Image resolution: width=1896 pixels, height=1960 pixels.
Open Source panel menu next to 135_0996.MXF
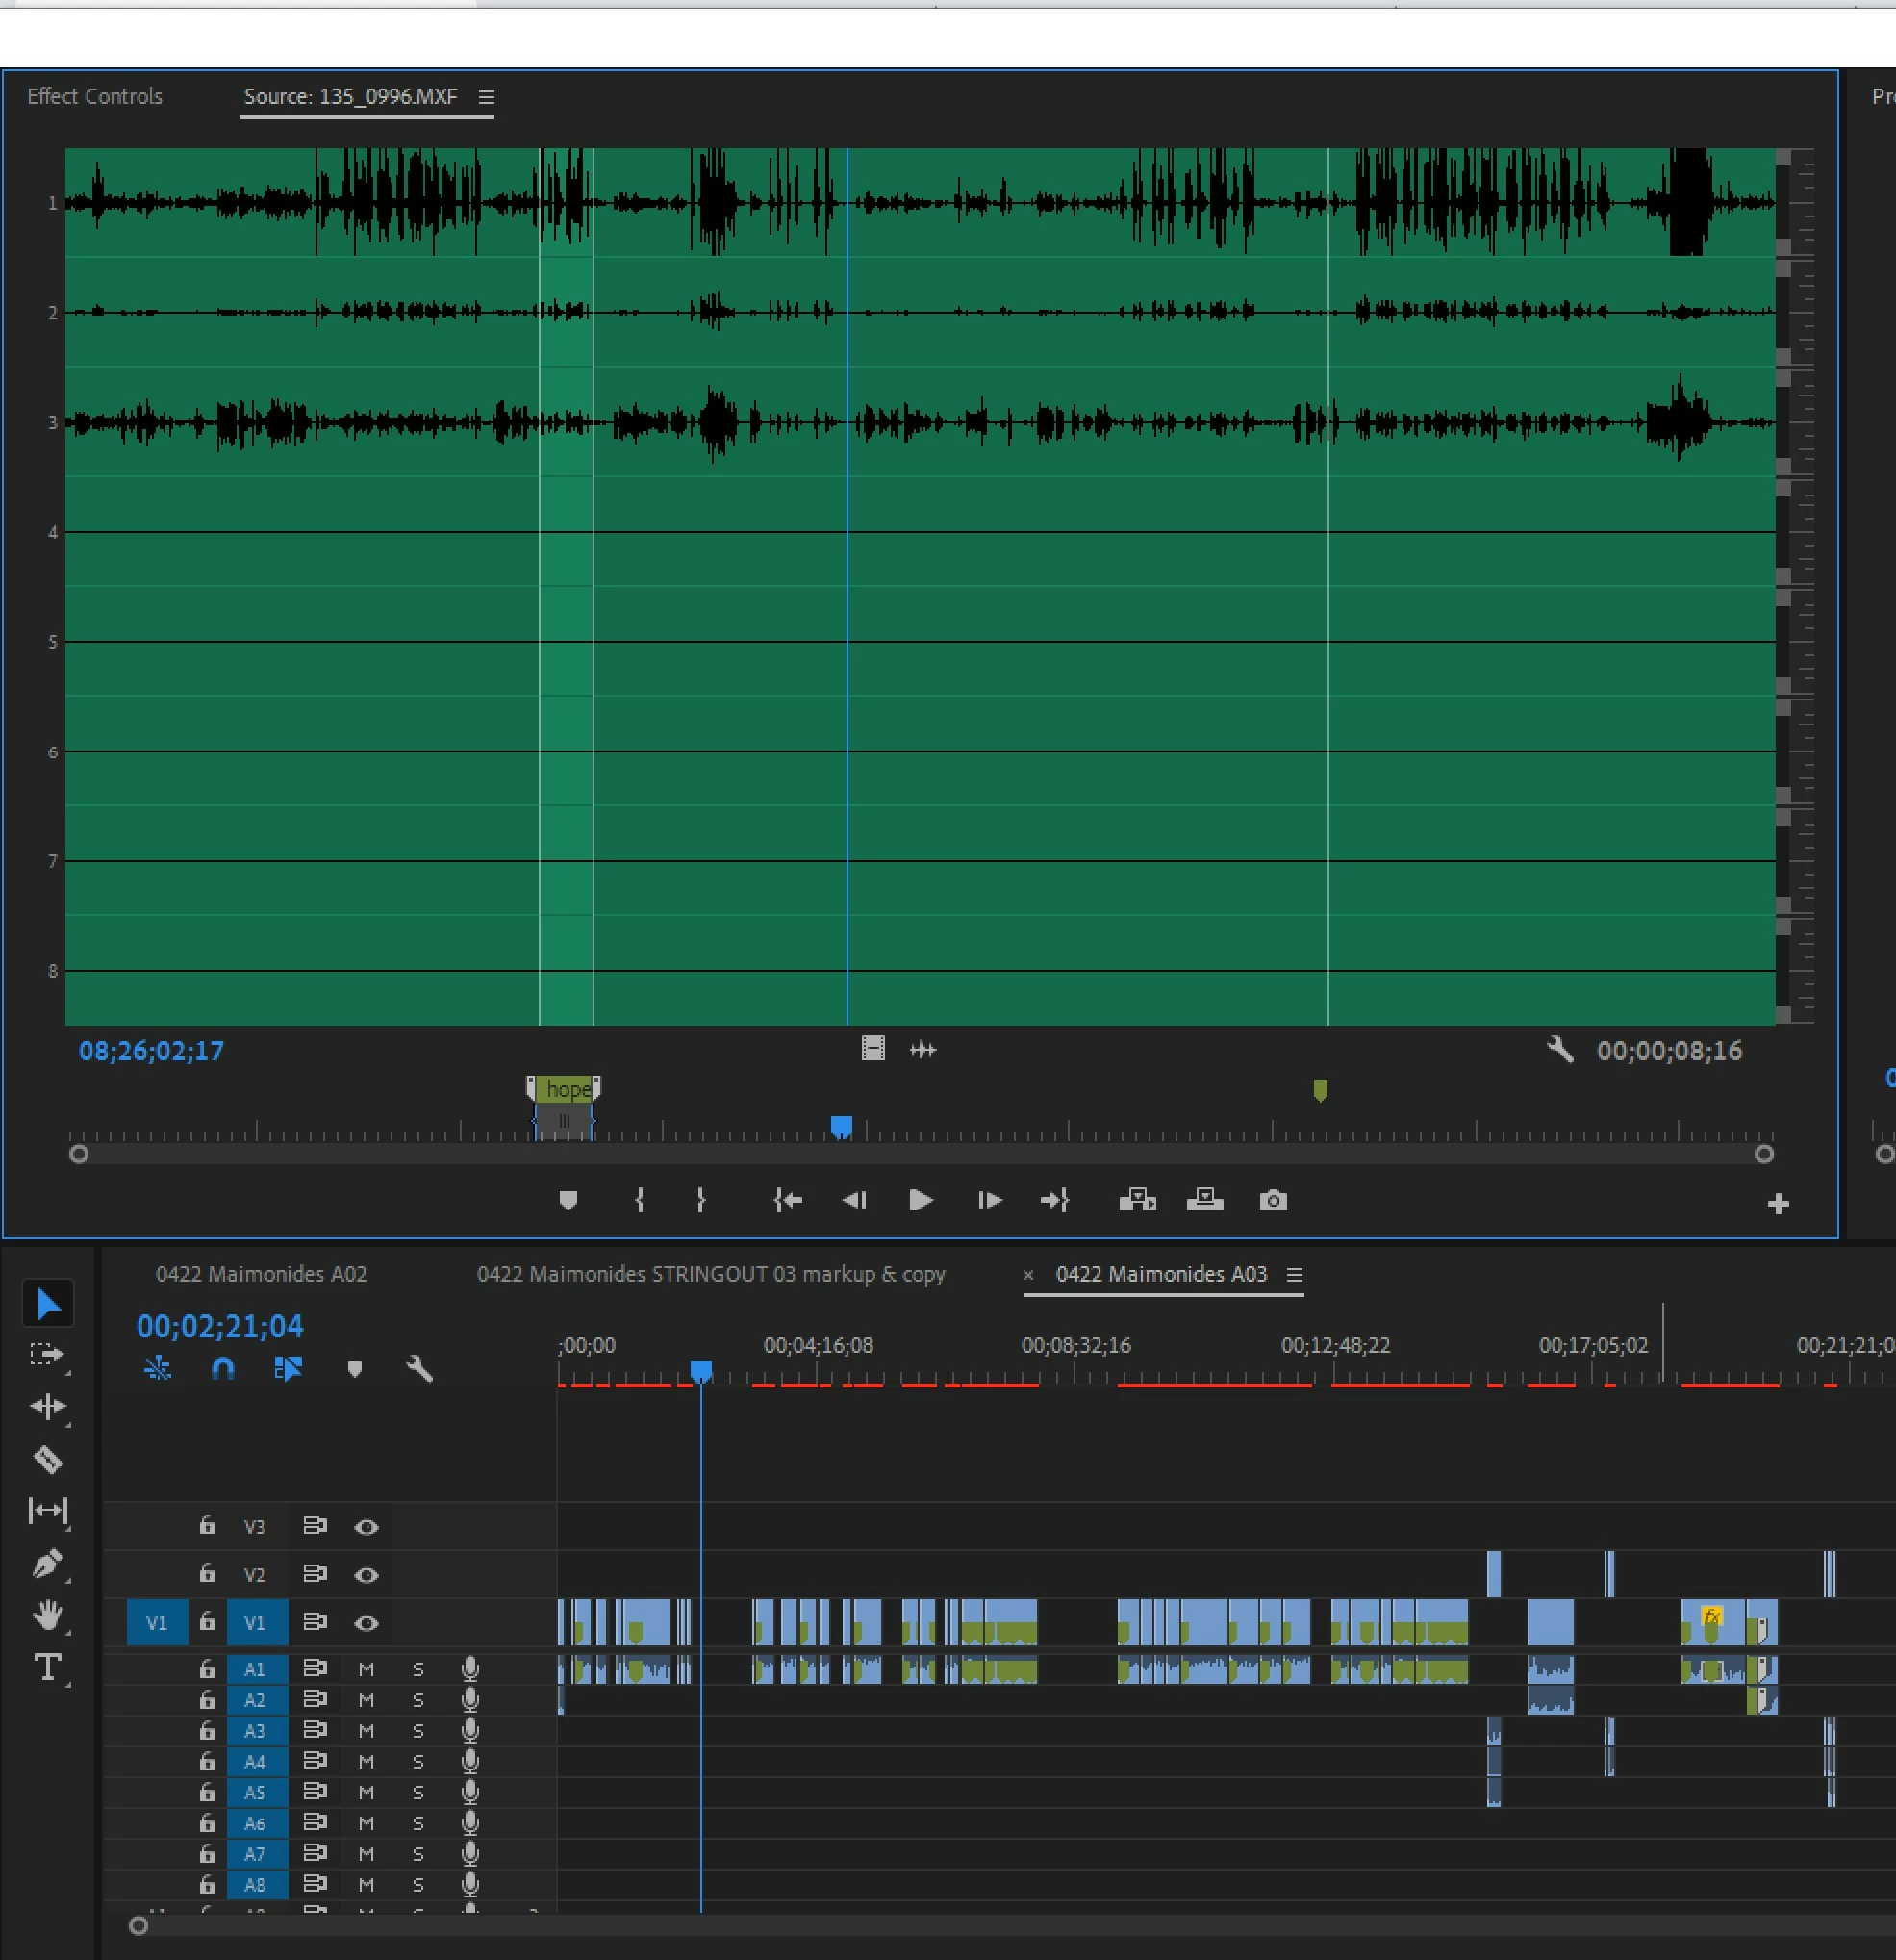486,97
